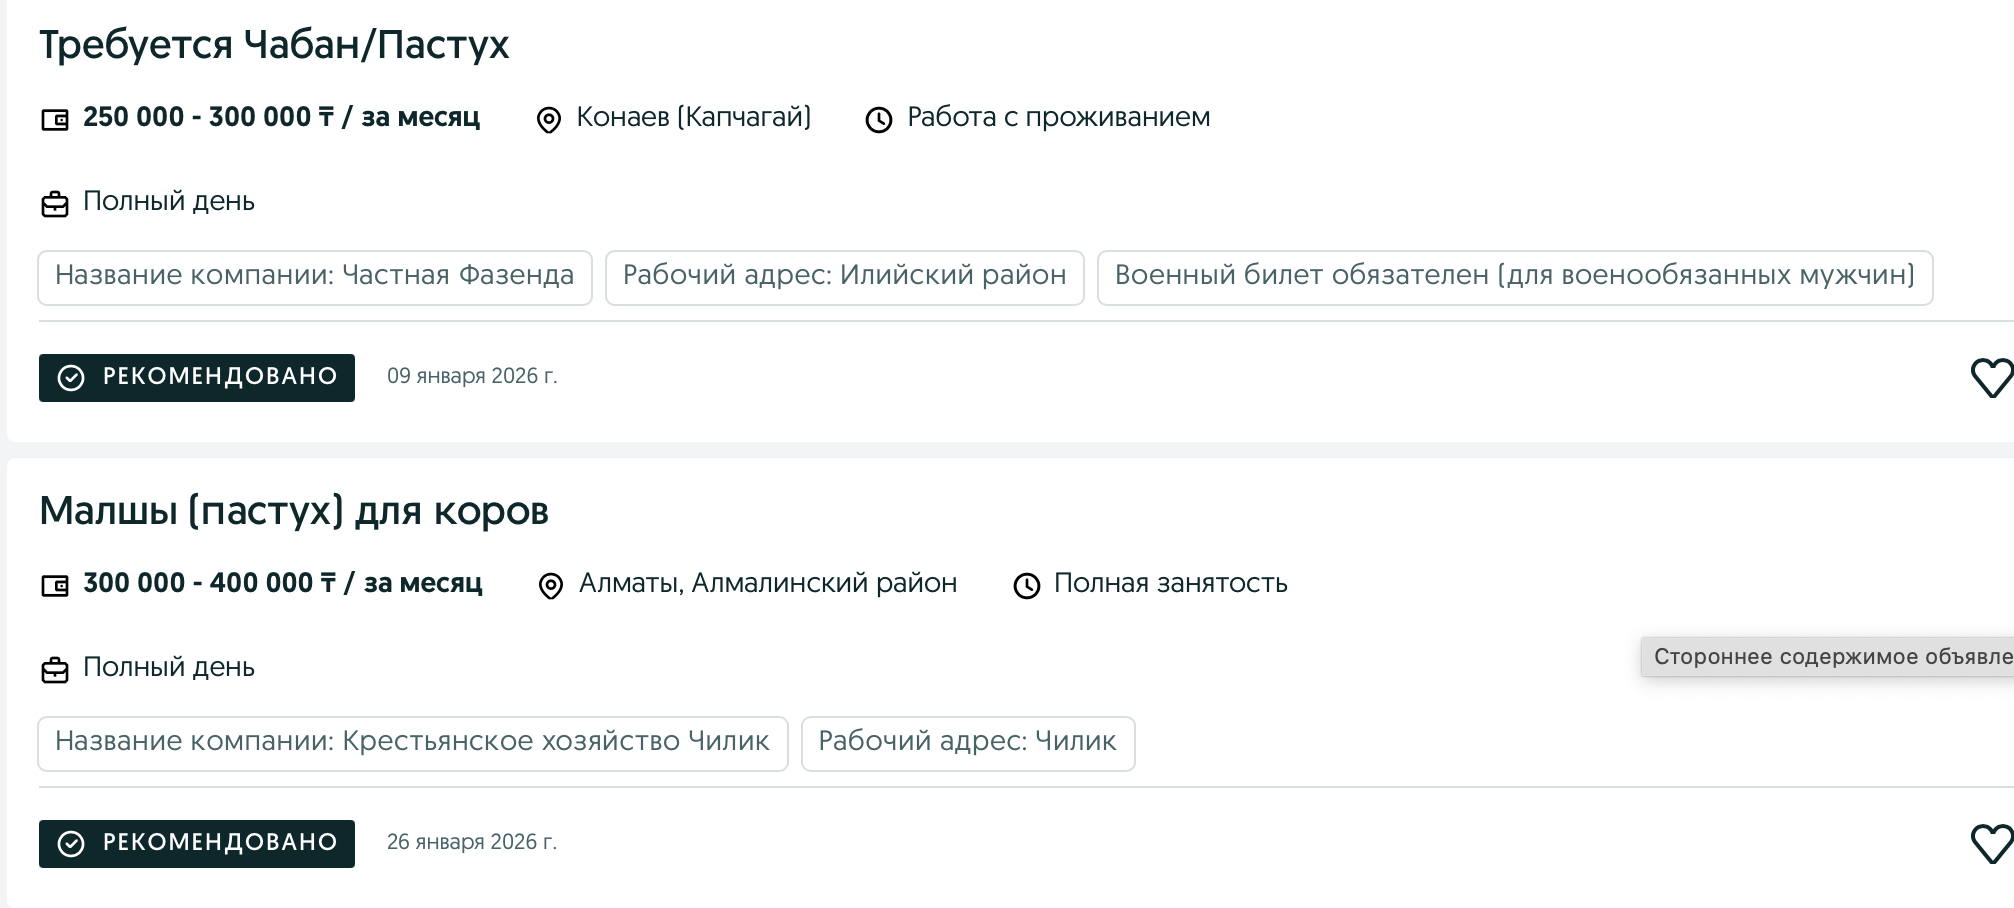Screen dimensions: 2014x908
Task: Click the РЕКОМЕНДОВАНО badge dated 26 января
Action: pos(197,843)
